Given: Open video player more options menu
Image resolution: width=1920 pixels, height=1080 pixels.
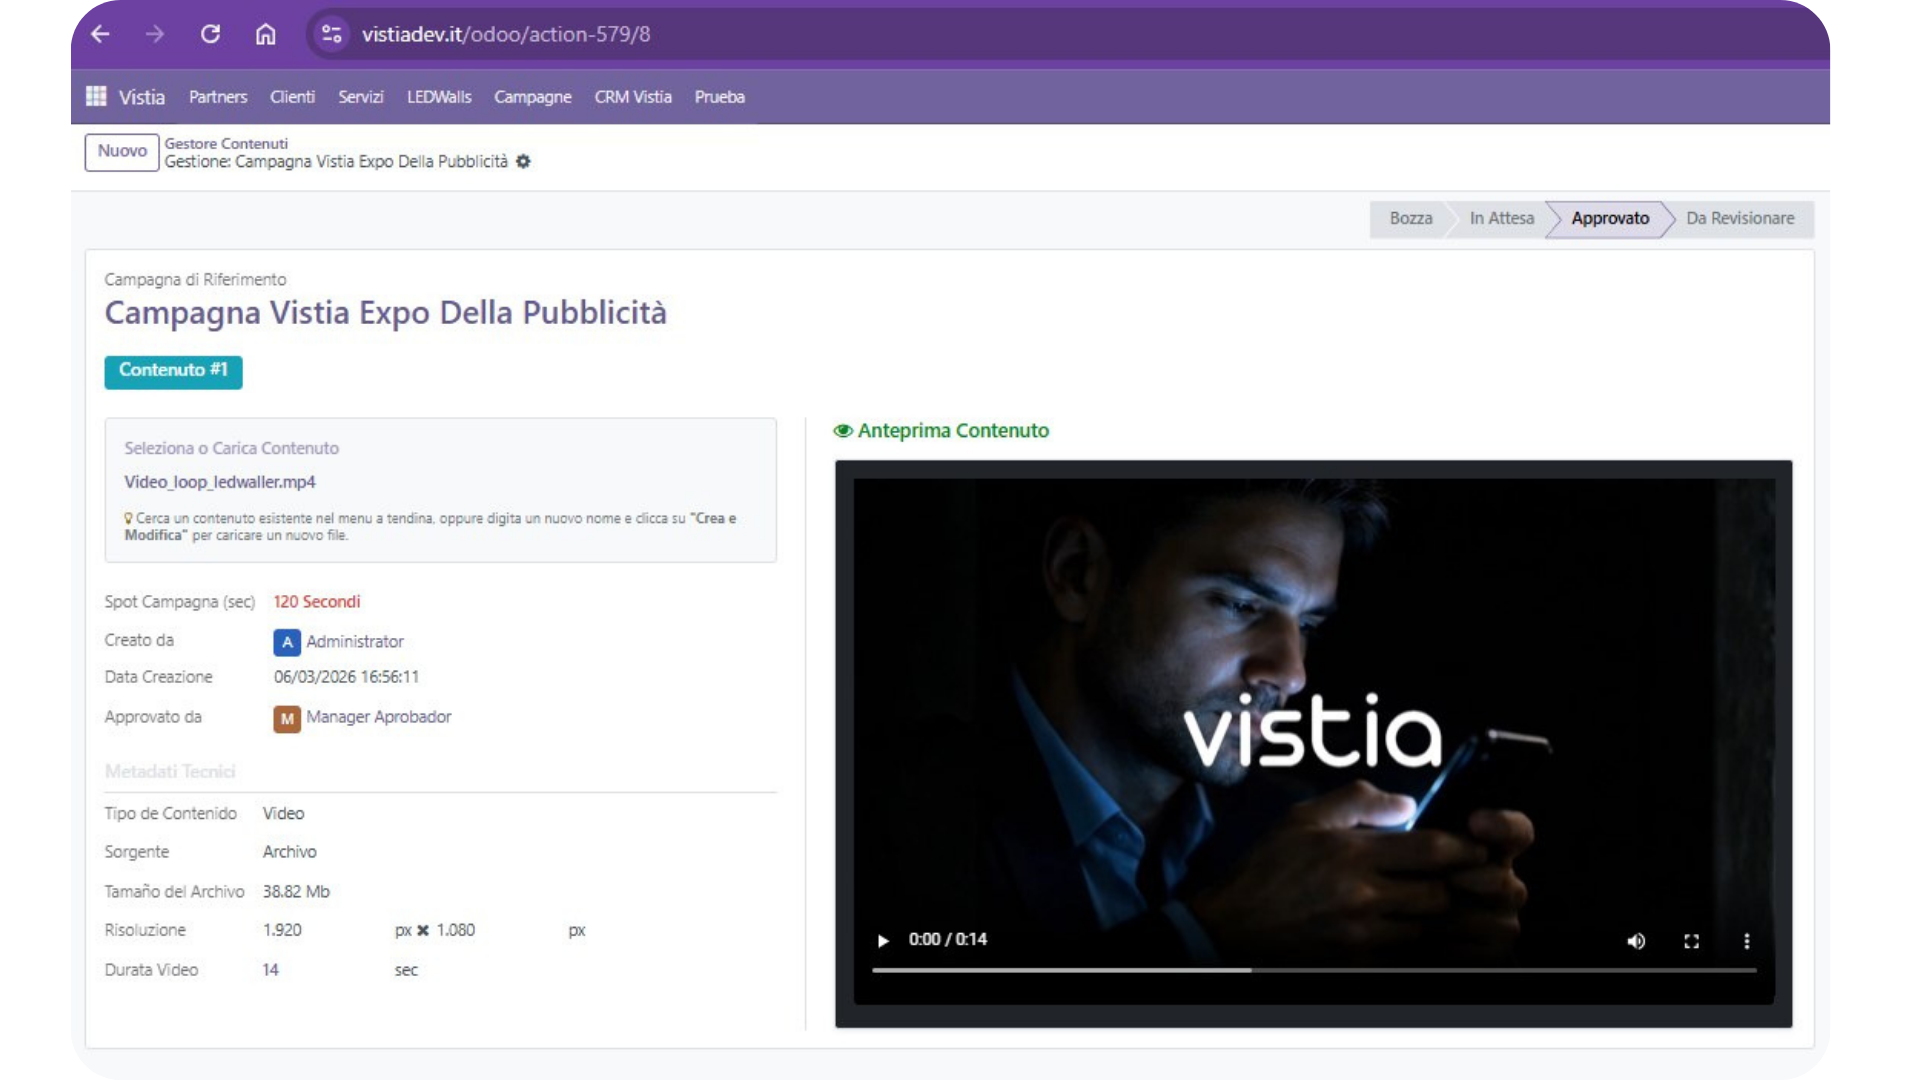Looking at the screenshot, I should (x=1747, y=941).
